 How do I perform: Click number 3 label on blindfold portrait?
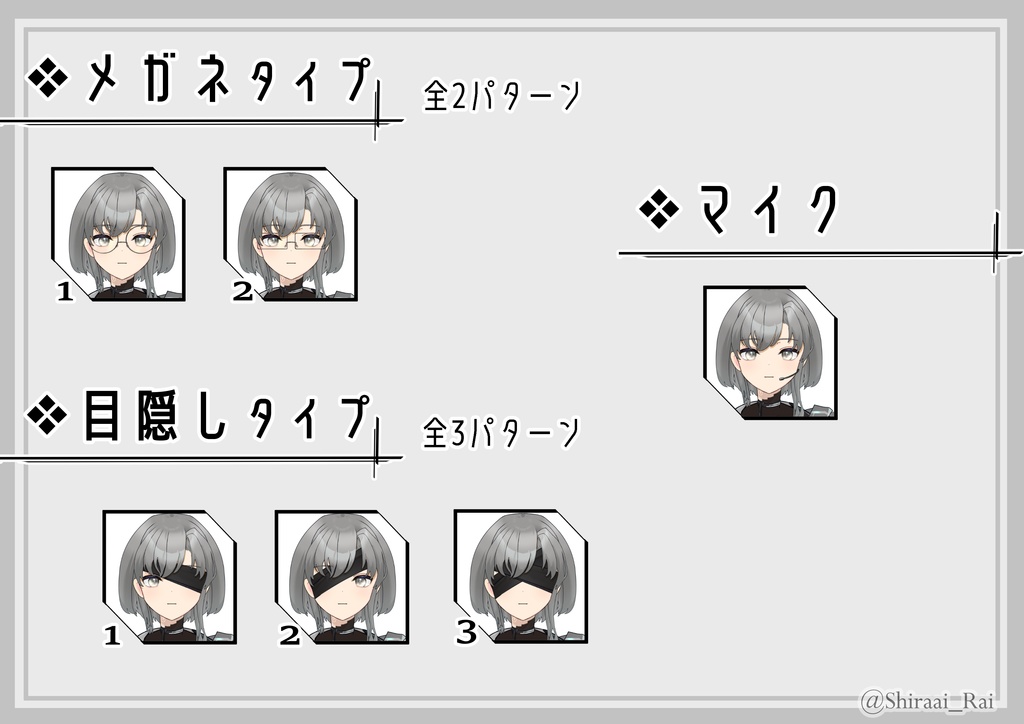click(466, 632)
